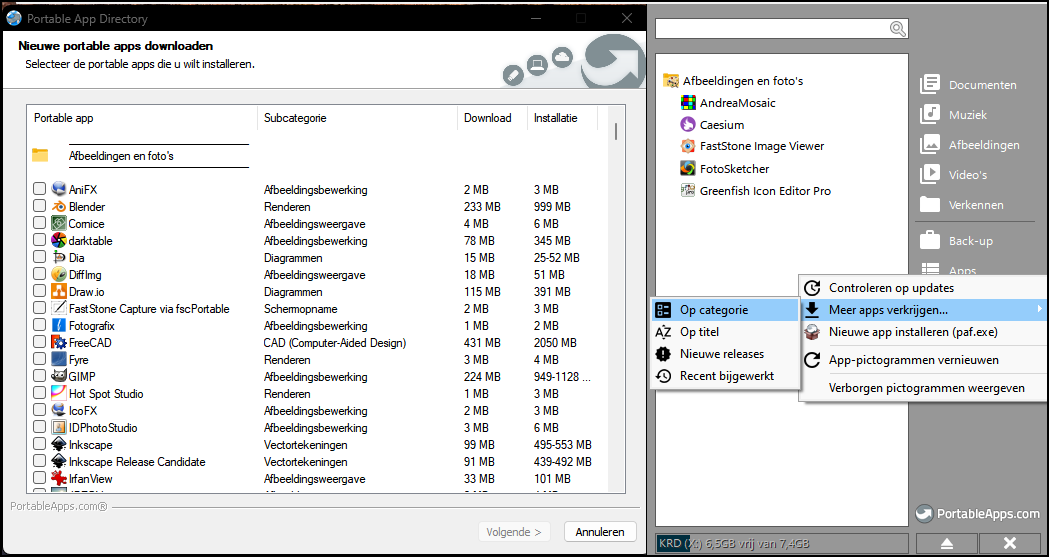Click the search magnifier icon

point(897,29)
